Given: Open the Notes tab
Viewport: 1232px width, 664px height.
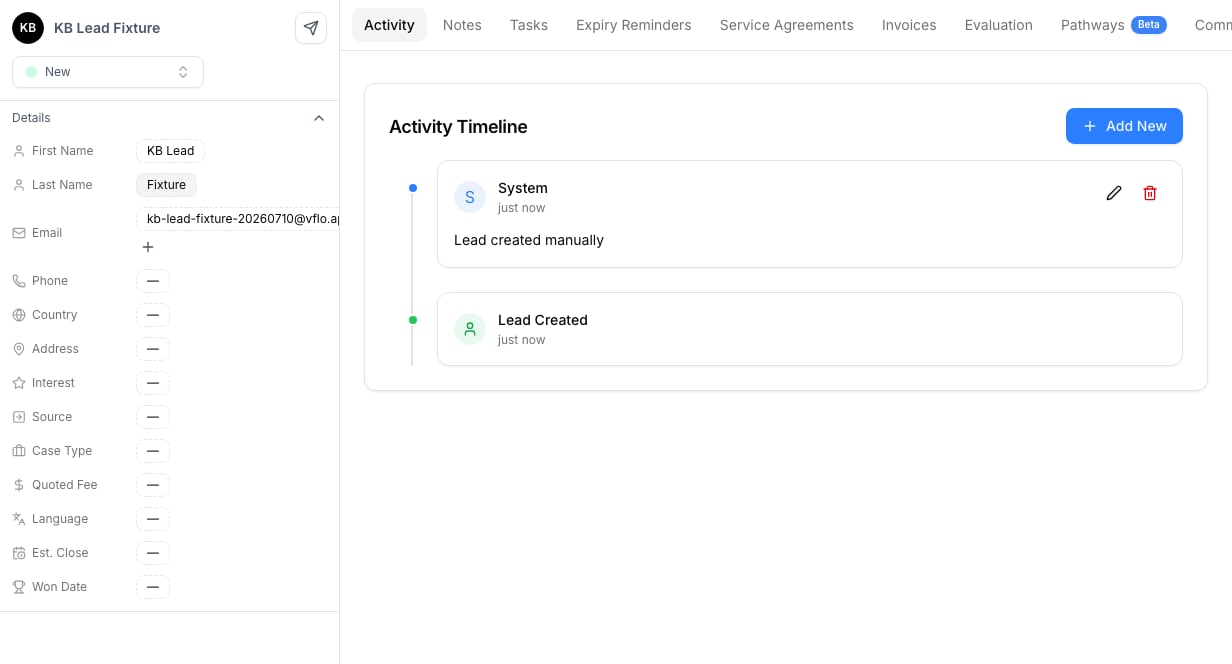Looking at the screenshot, I should 462,25.
